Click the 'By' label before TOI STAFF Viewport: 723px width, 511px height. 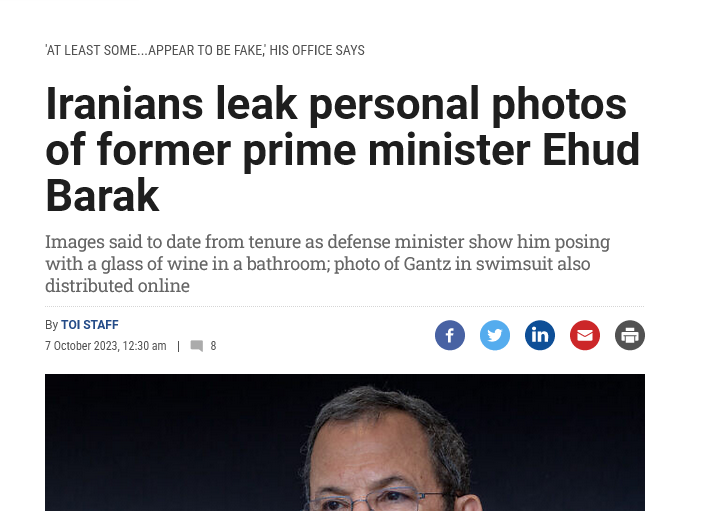pos(51,325)
